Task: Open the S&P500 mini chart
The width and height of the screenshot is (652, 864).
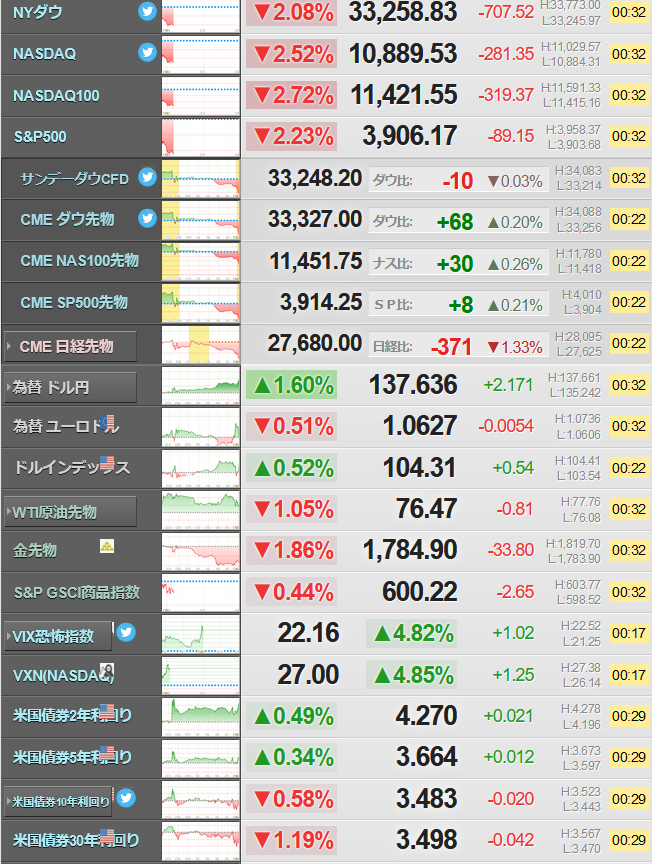Action: coord(201,137)
